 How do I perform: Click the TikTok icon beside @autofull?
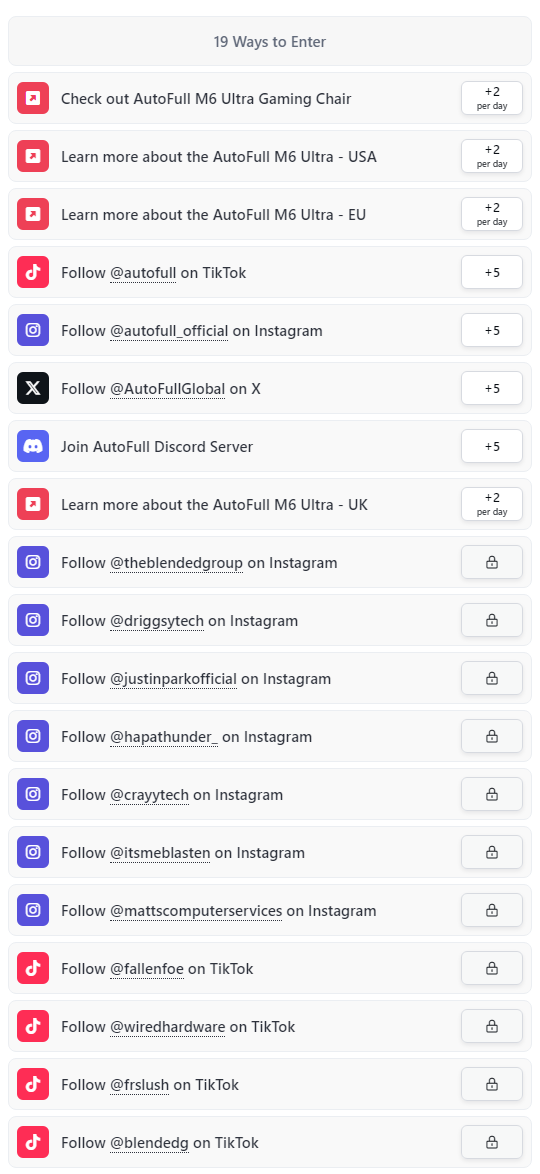pos(33,273)
